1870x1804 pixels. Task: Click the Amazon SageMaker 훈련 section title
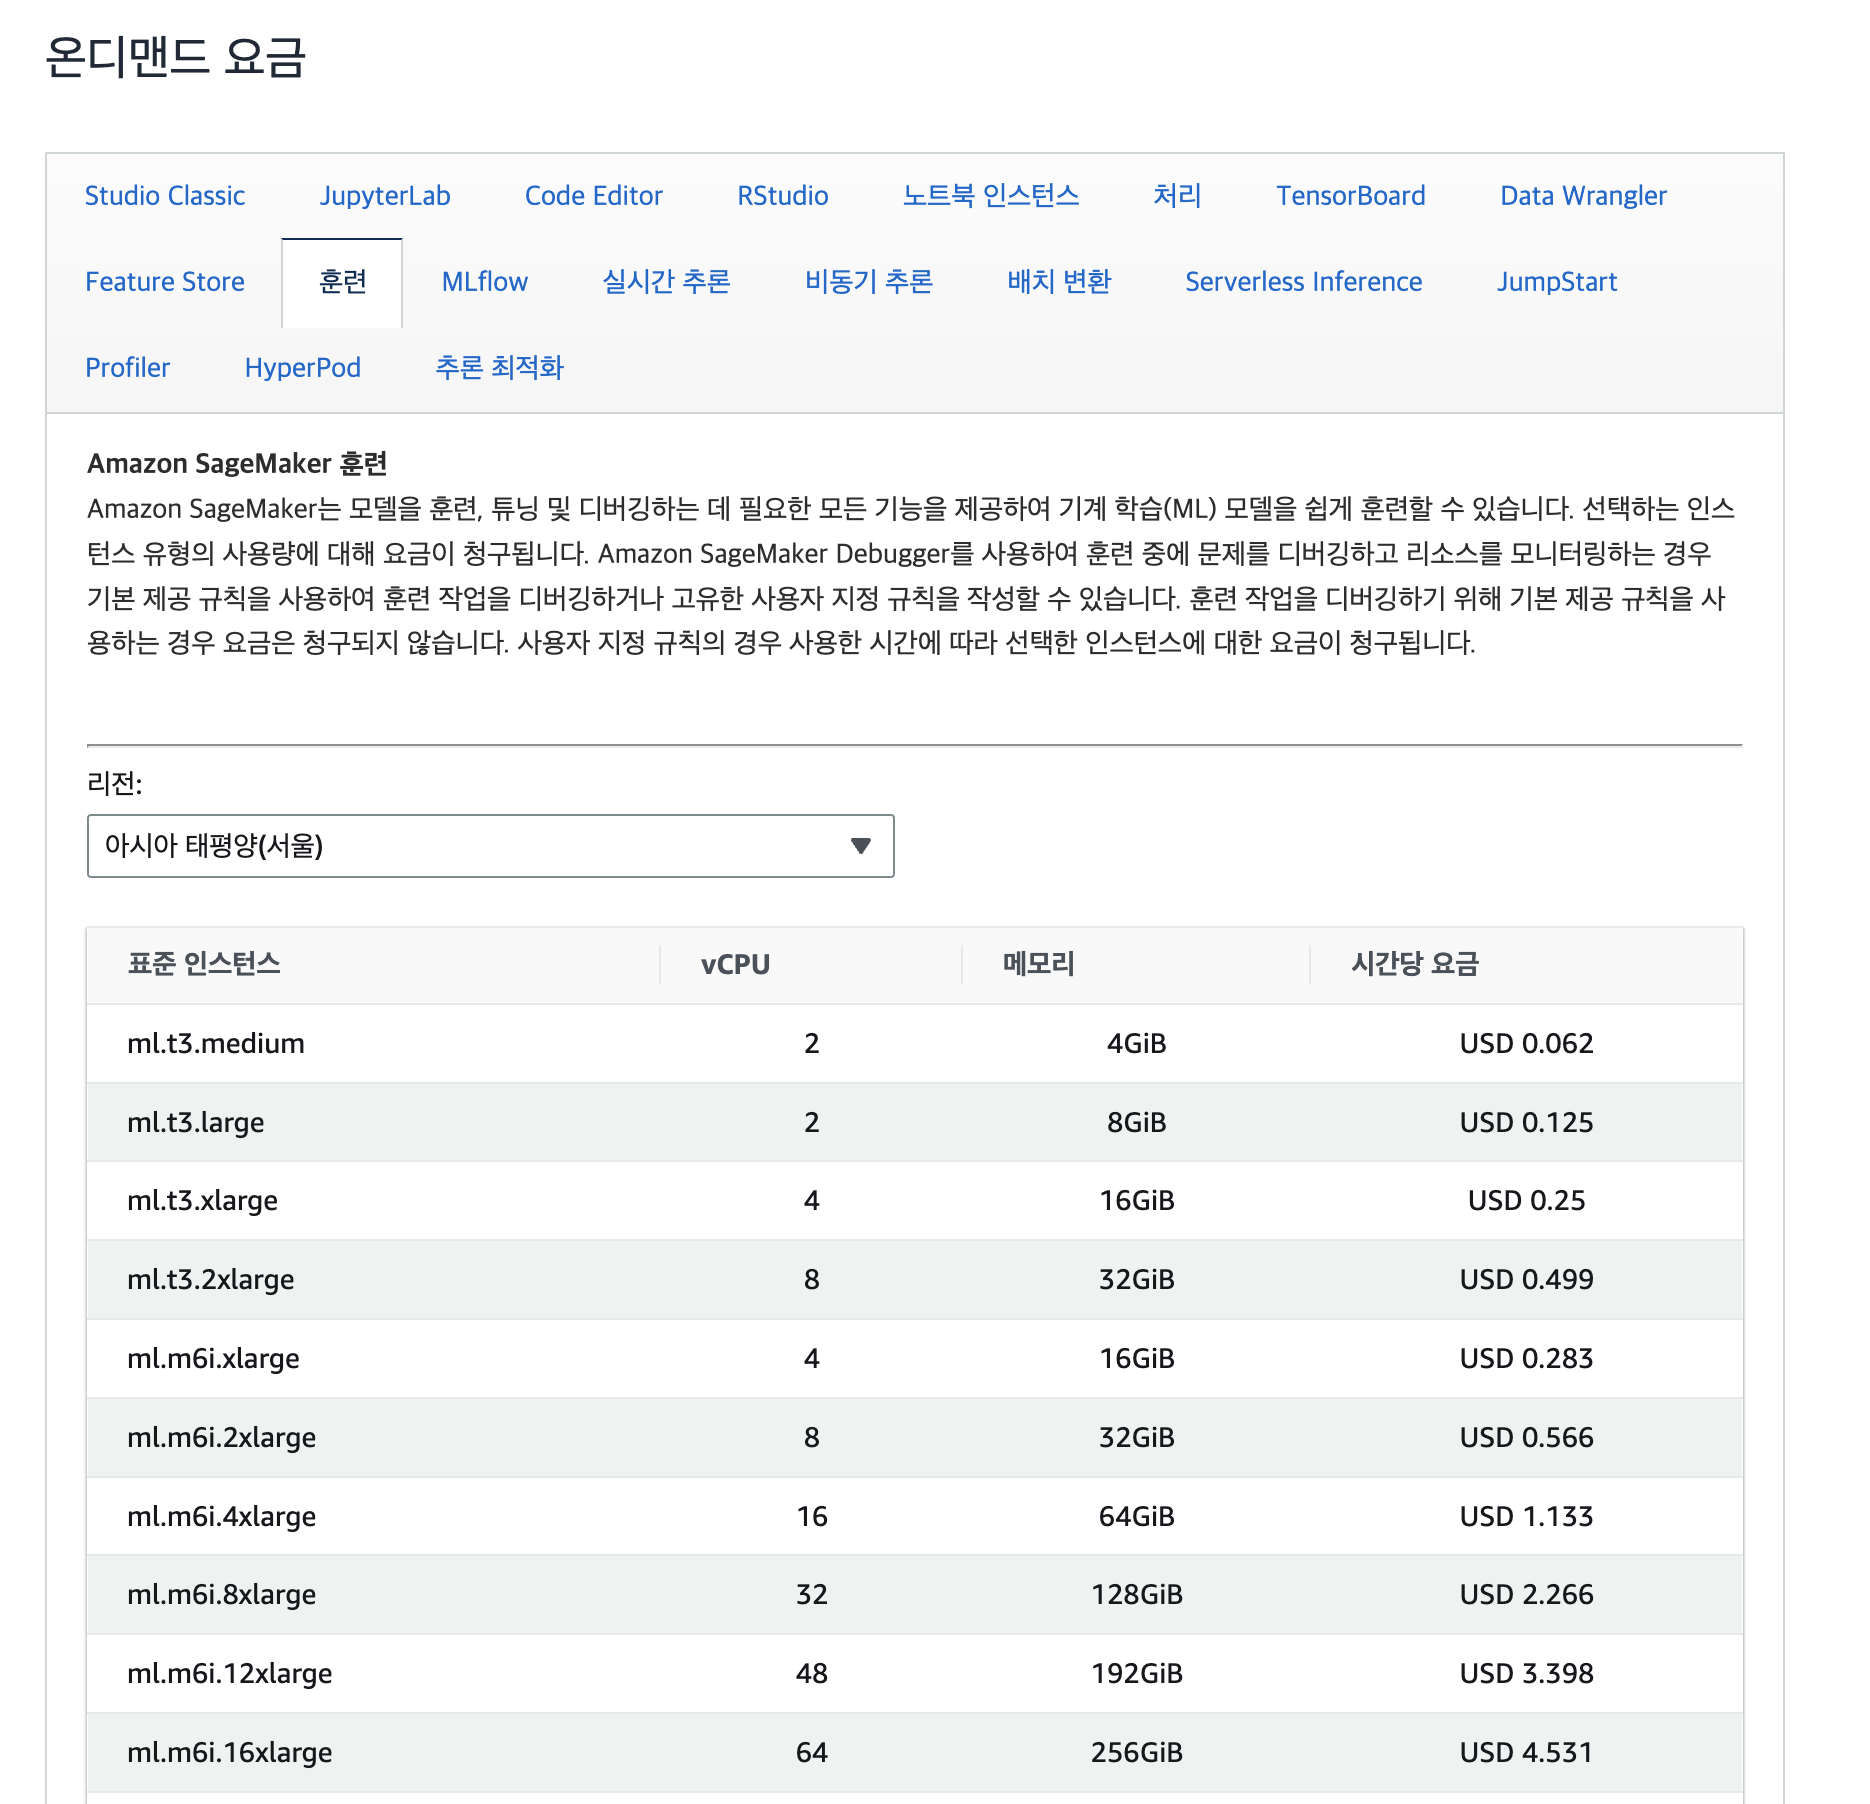[x=237, y=464]
